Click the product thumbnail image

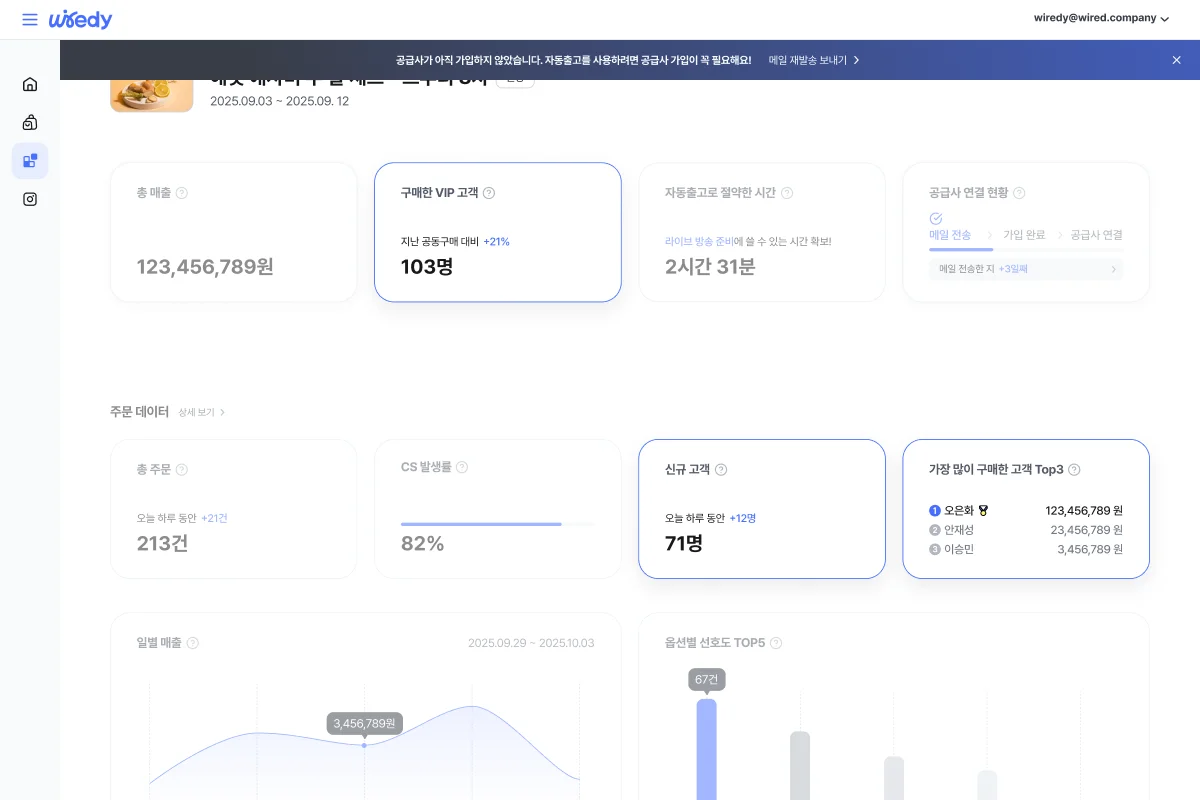[151, 95]
